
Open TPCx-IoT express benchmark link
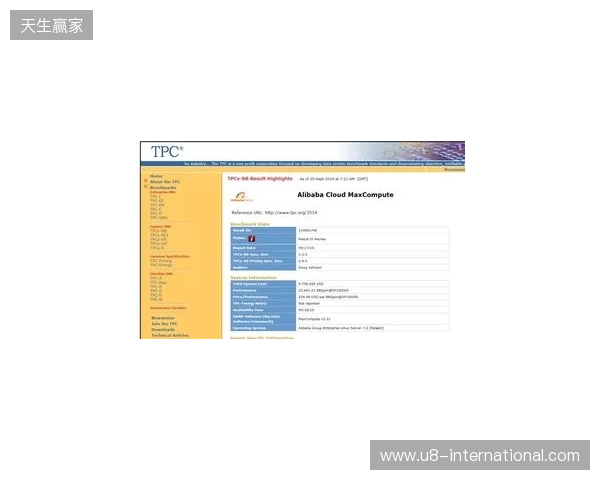(158, 243)
